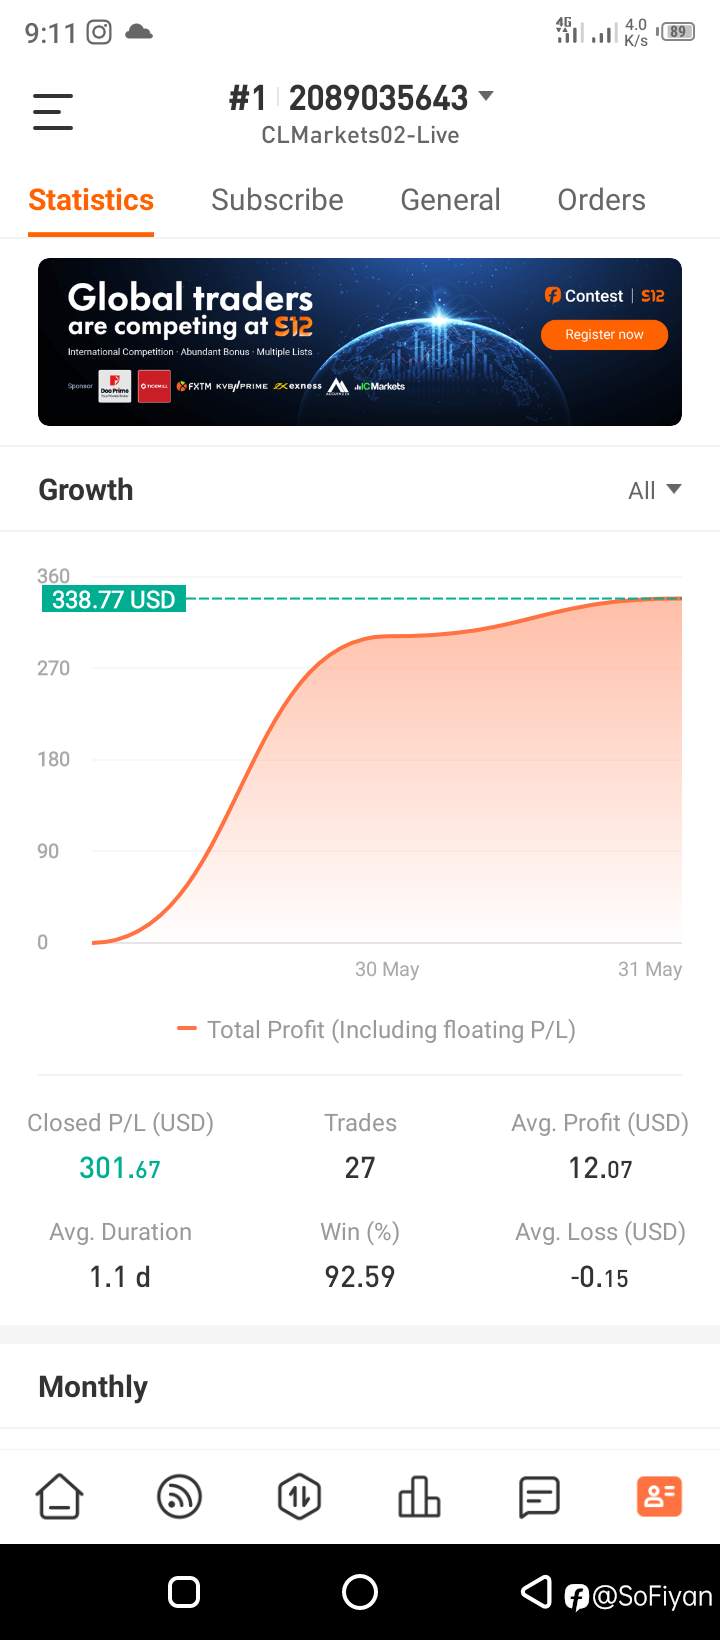This screenshot has height=1640, width=720.
Task: Open the Orders tab
Action: 601,200
